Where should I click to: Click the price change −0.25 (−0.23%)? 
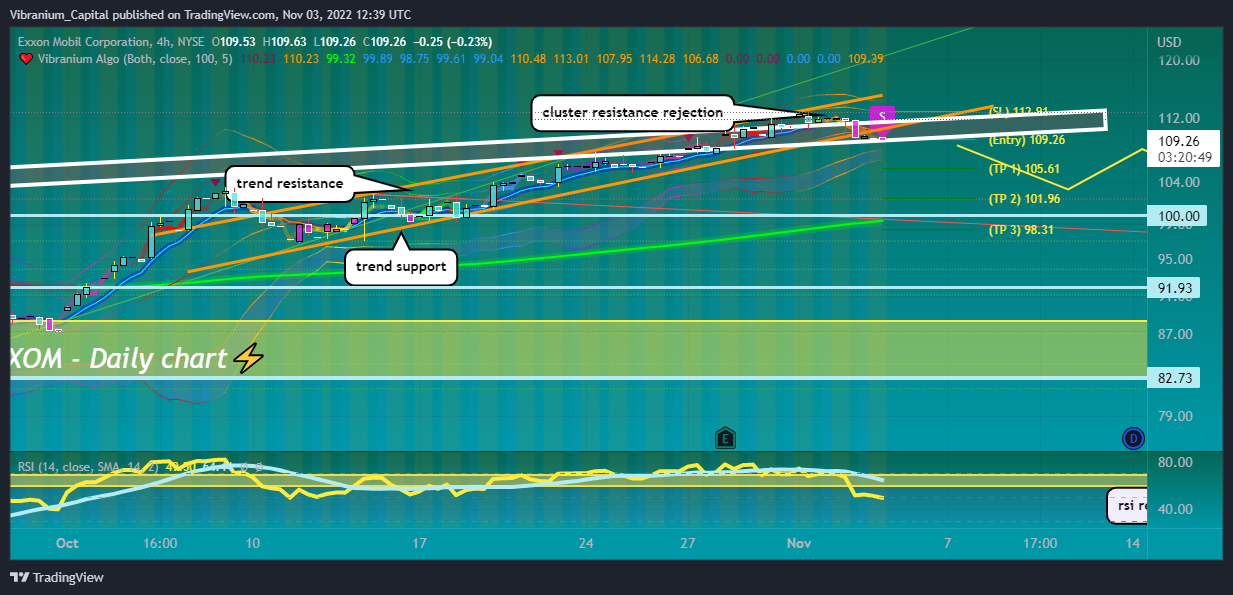[x=455, y=42]
